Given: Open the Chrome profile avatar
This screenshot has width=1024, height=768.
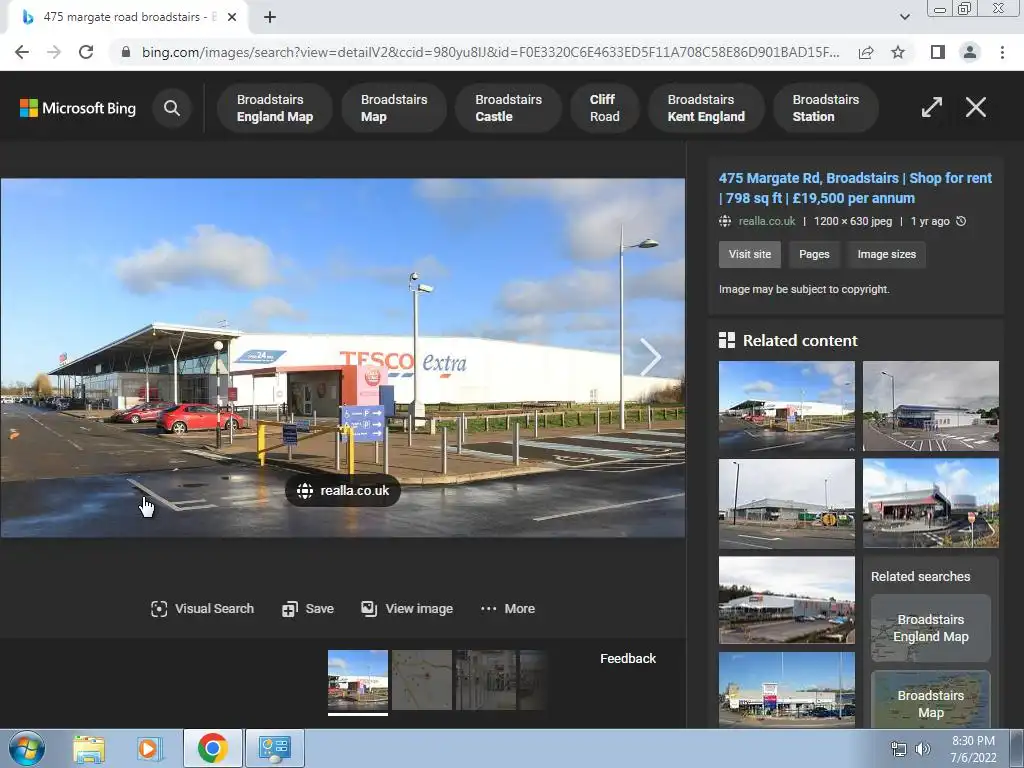Looking at the screenshot, I should click(970, 52).
